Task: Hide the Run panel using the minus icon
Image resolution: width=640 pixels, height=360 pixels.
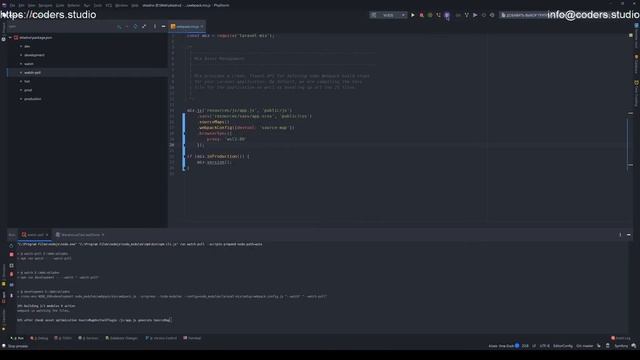Action: [629, 235]
